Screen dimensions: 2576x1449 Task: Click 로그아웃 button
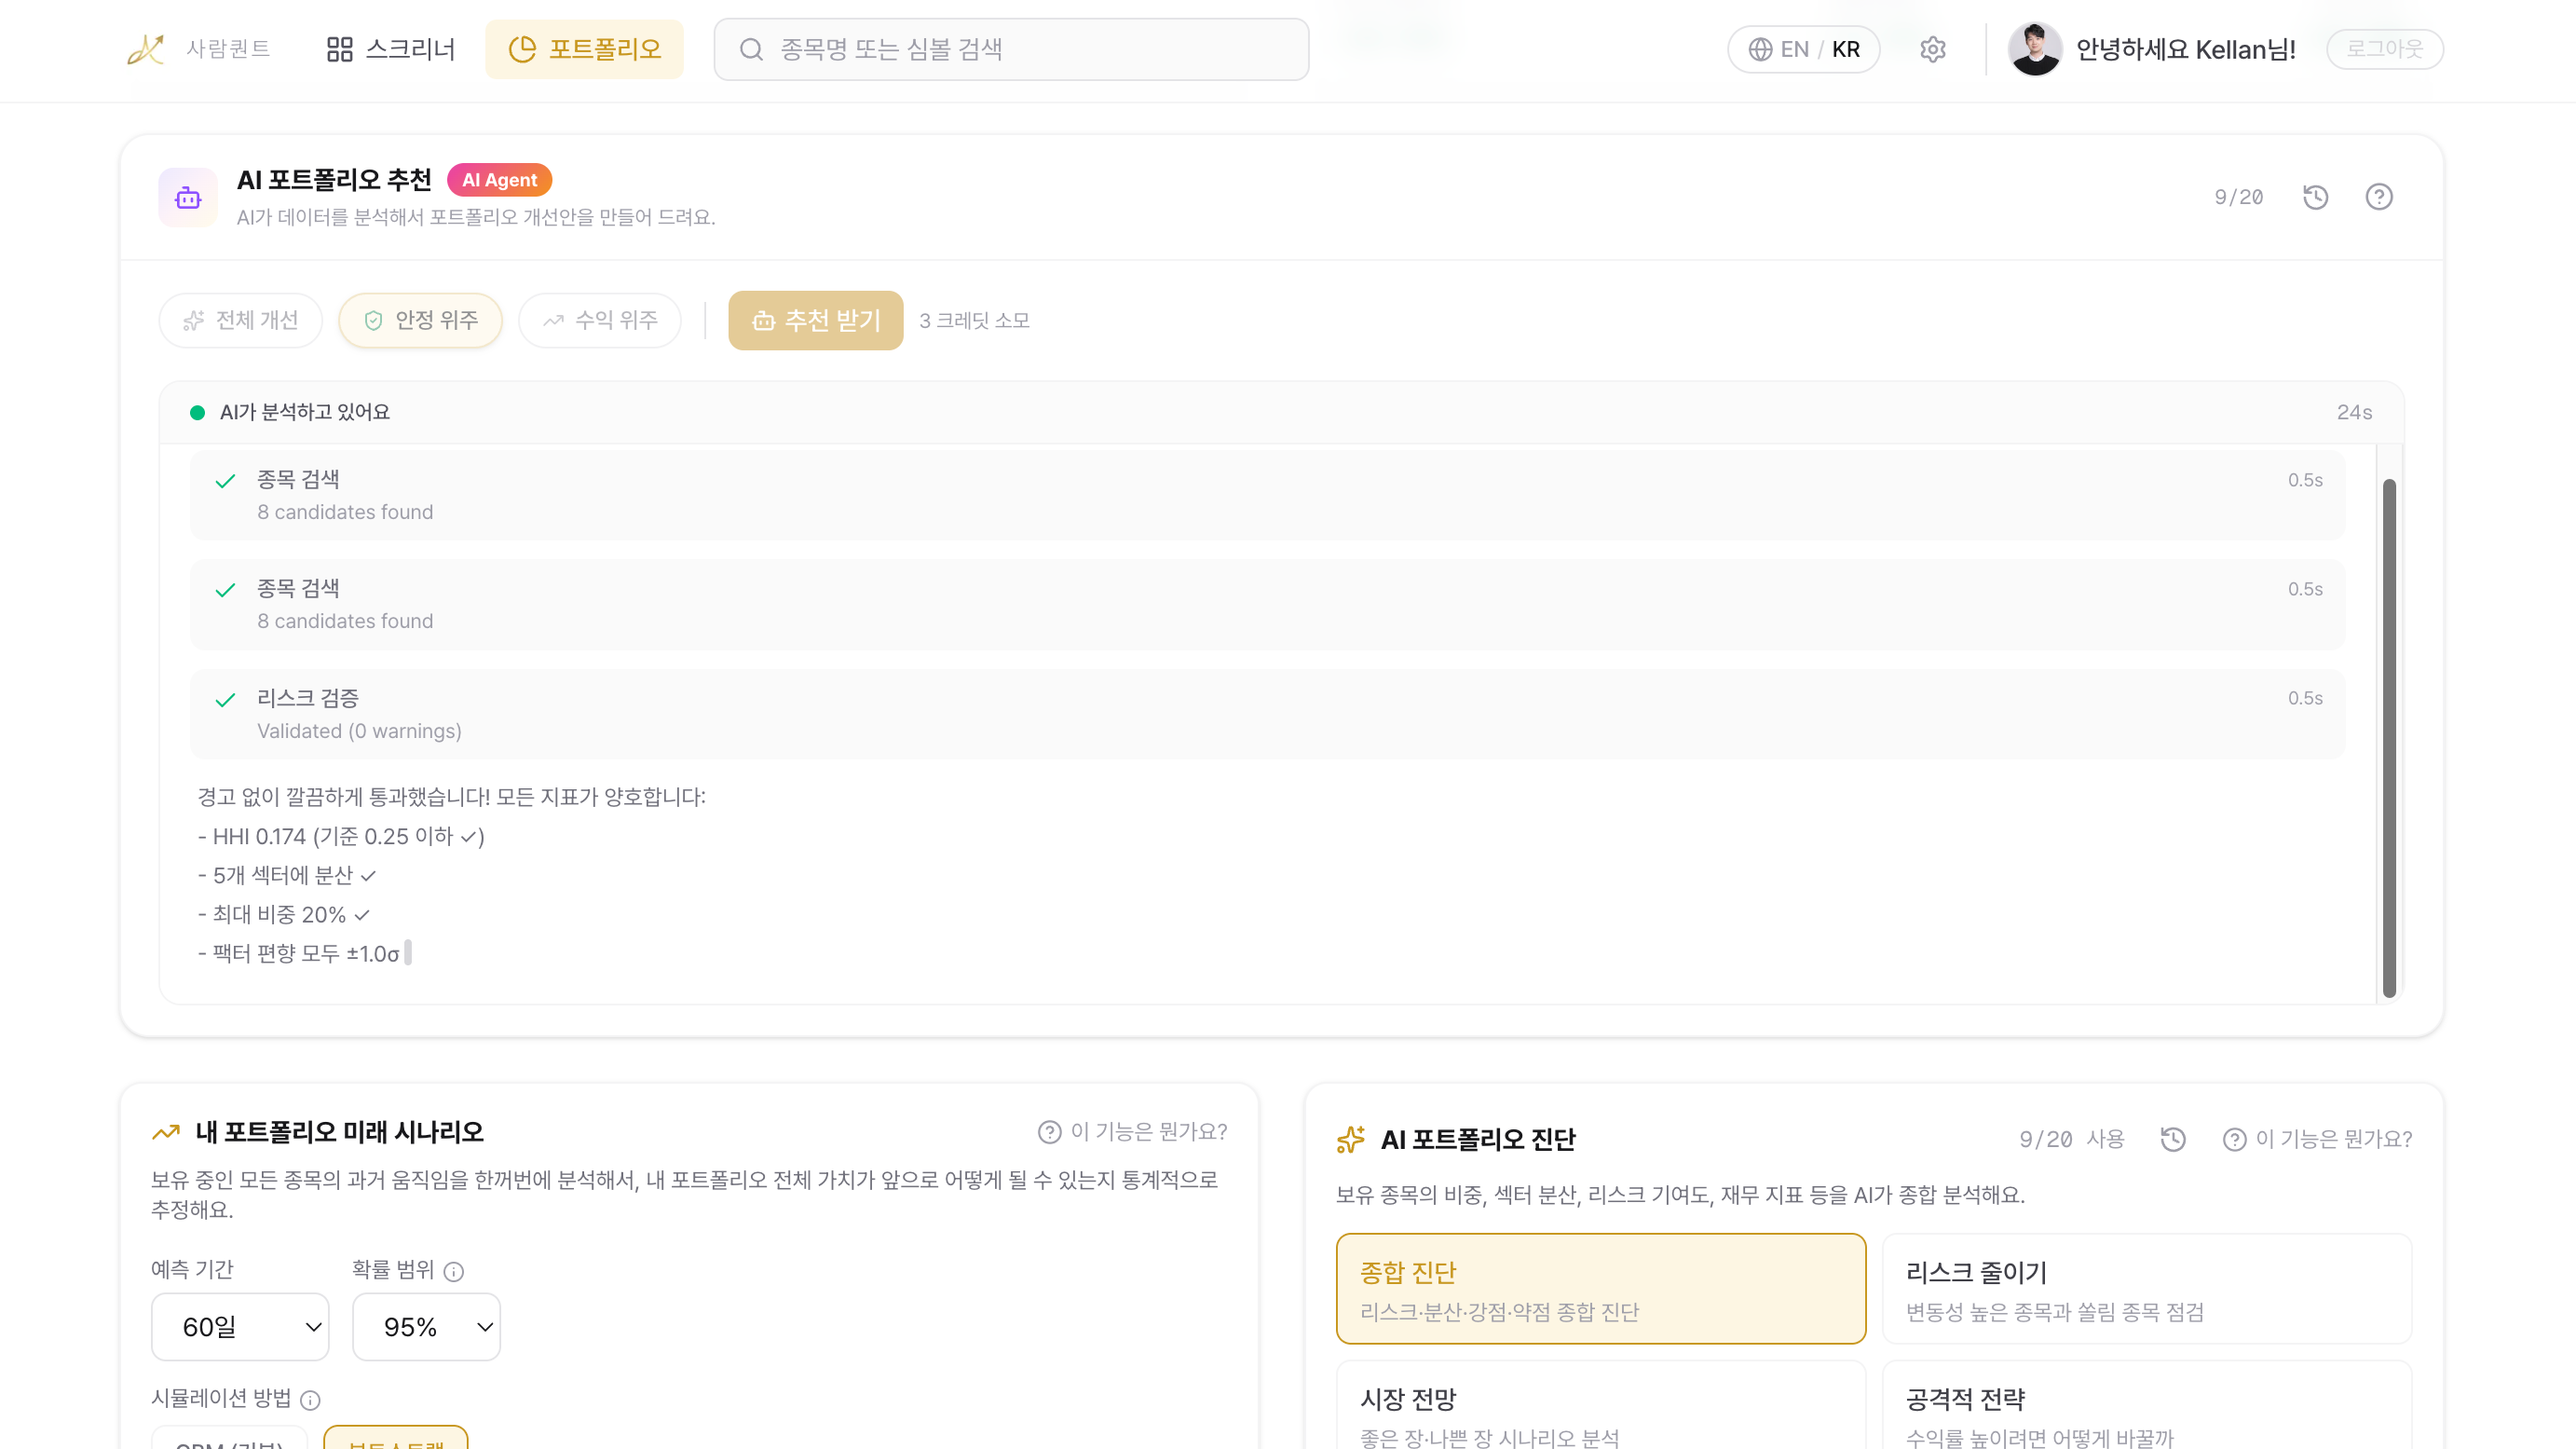[2384, 49]
